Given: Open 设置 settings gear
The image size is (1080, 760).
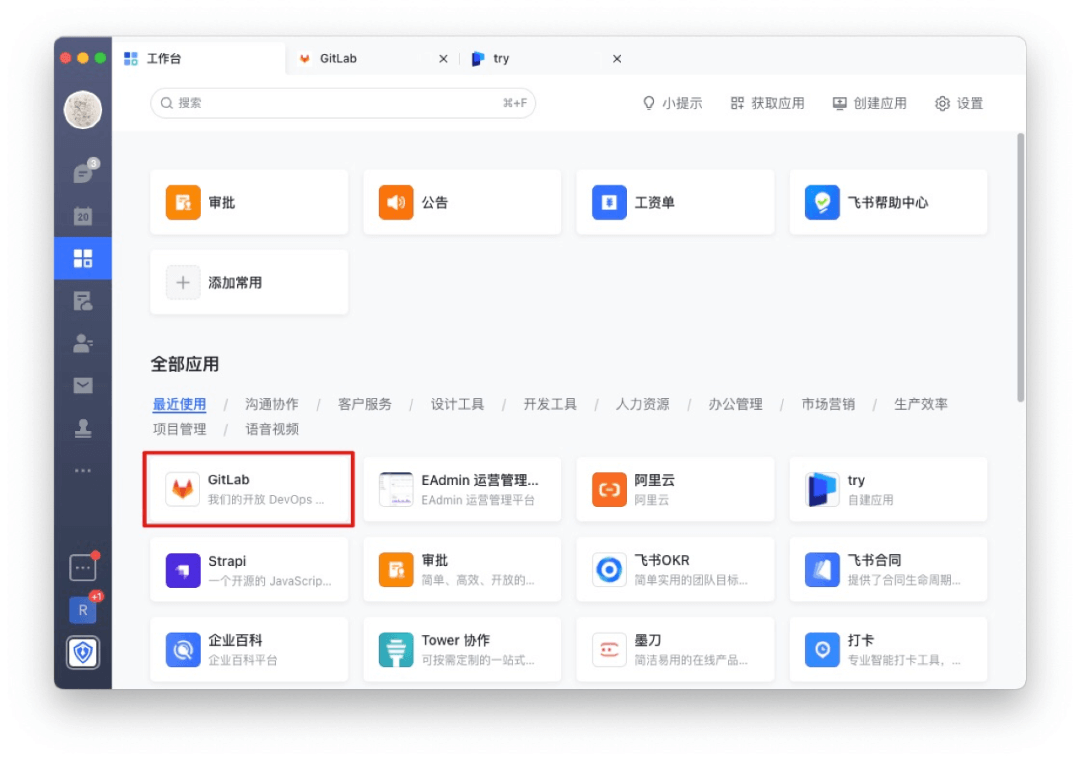Looking at the screenshot, I should [x=958, y=103].
